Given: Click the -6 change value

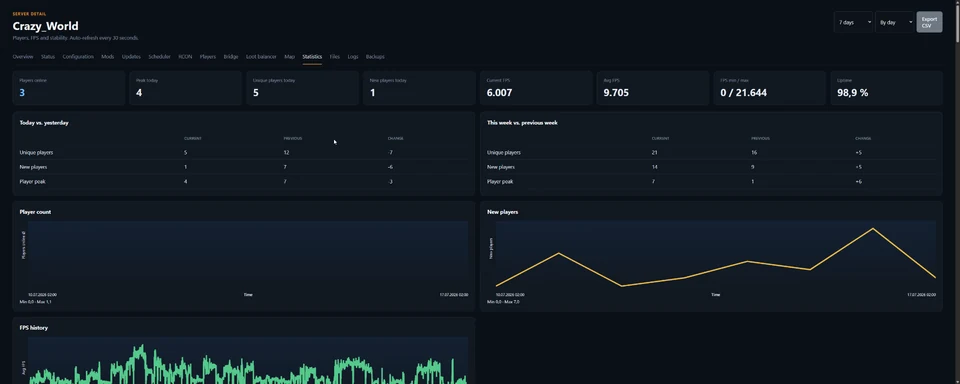Looking at the screenshot, I should (390, 167).
